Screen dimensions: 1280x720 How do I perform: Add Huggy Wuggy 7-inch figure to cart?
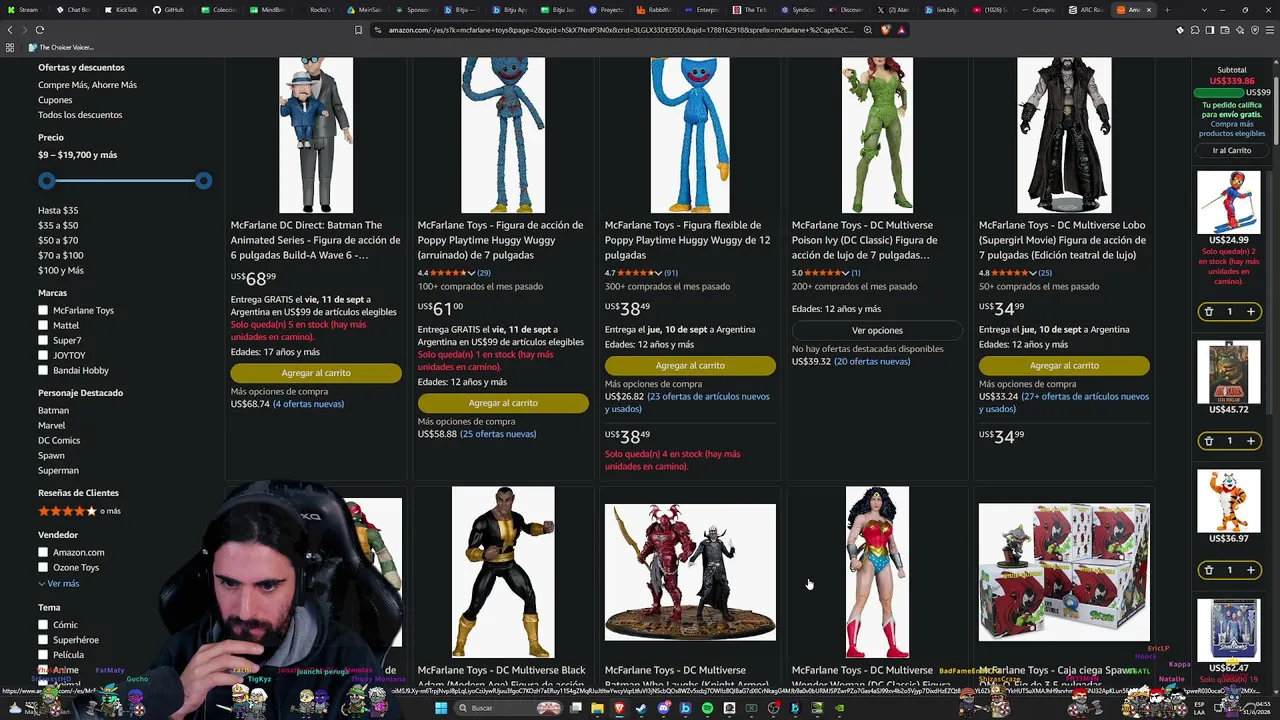click(503, 403)
